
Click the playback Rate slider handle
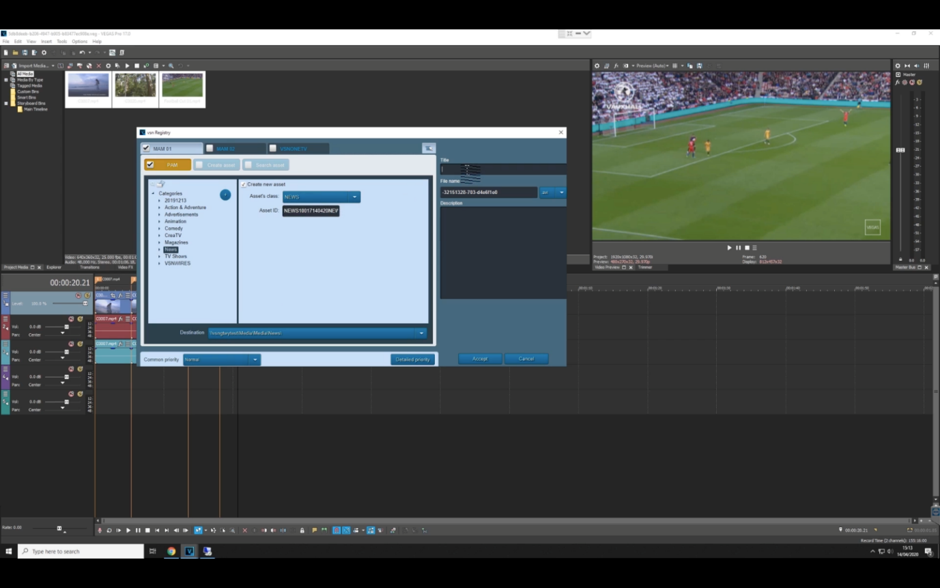click(x=59, y=528)
